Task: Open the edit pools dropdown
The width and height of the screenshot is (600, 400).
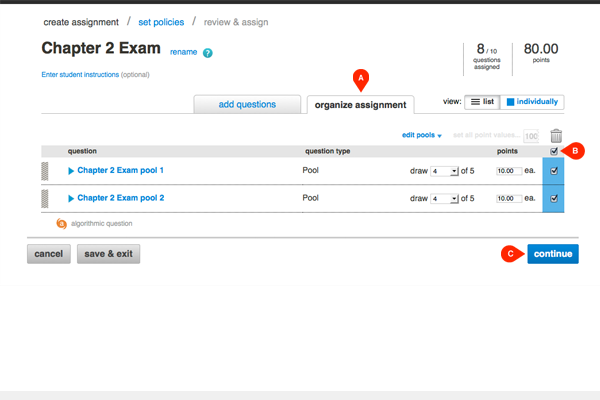Action: [421, 135]
